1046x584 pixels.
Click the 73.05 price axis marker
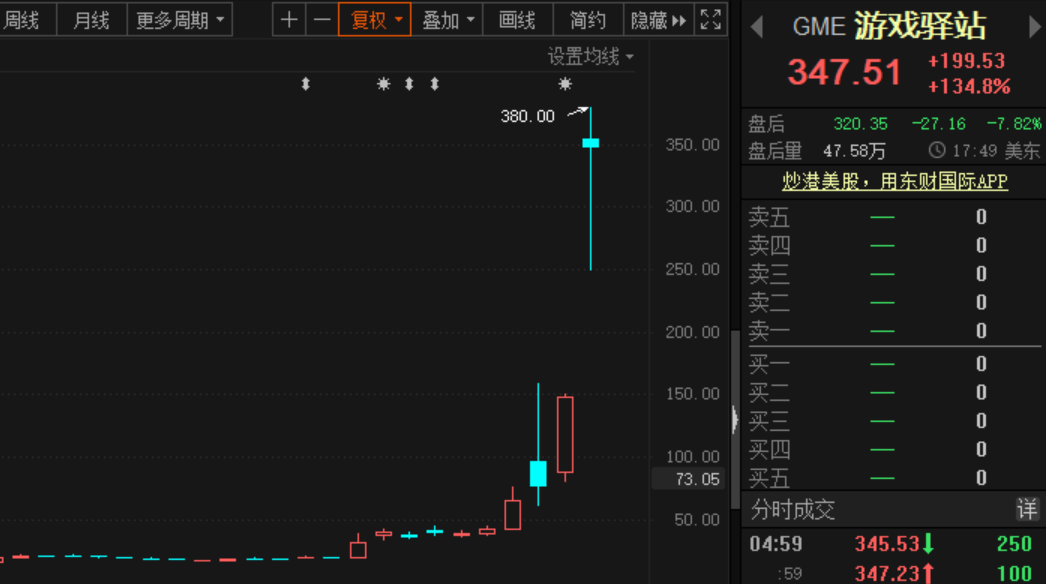pos(688,479)
